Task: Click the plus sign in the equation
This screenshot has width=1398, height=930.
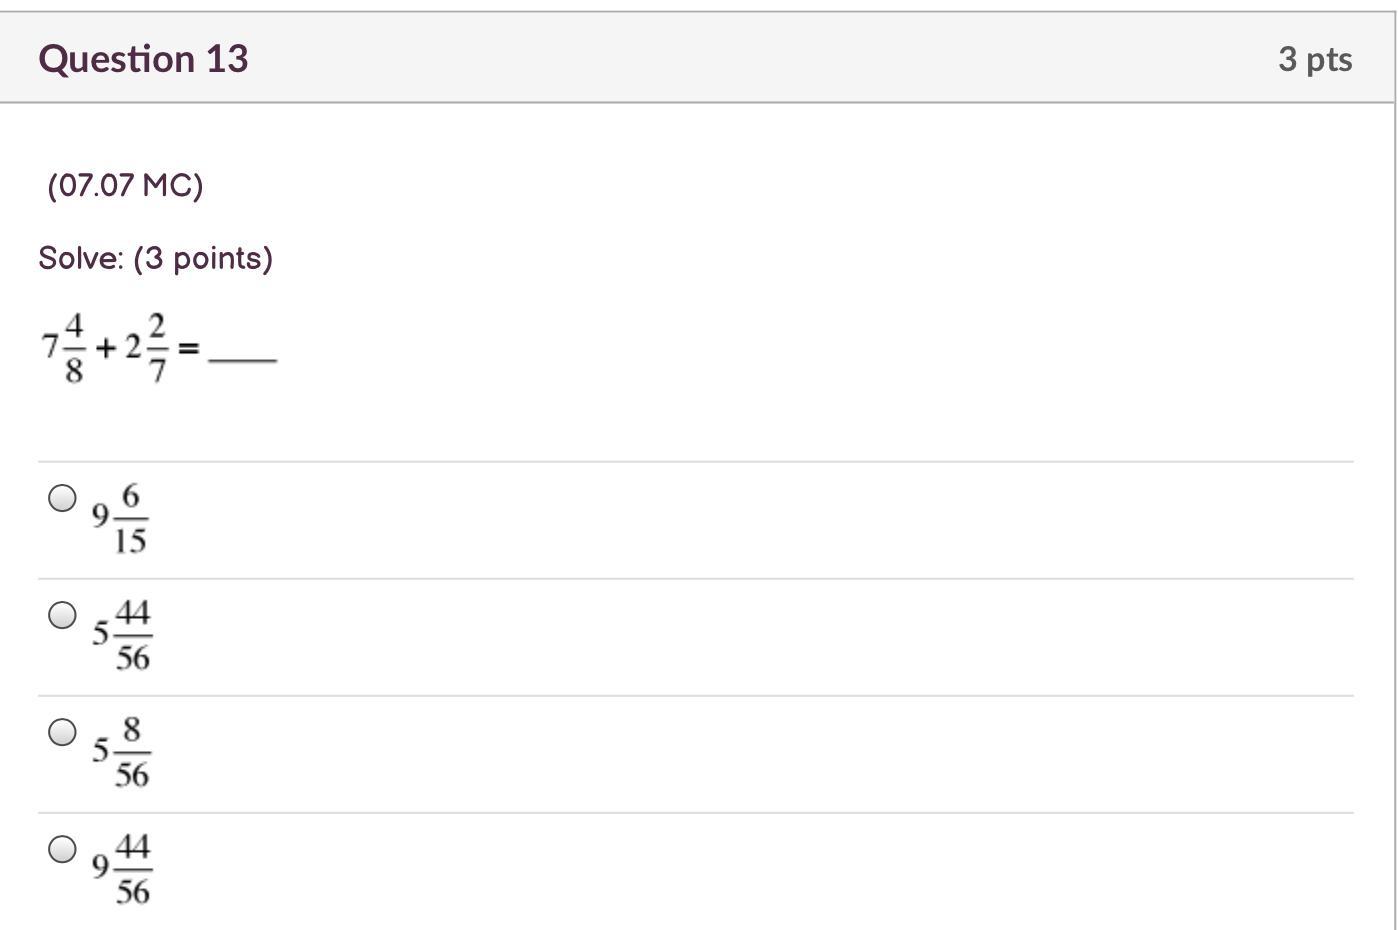Action: (x=106, y=348)
